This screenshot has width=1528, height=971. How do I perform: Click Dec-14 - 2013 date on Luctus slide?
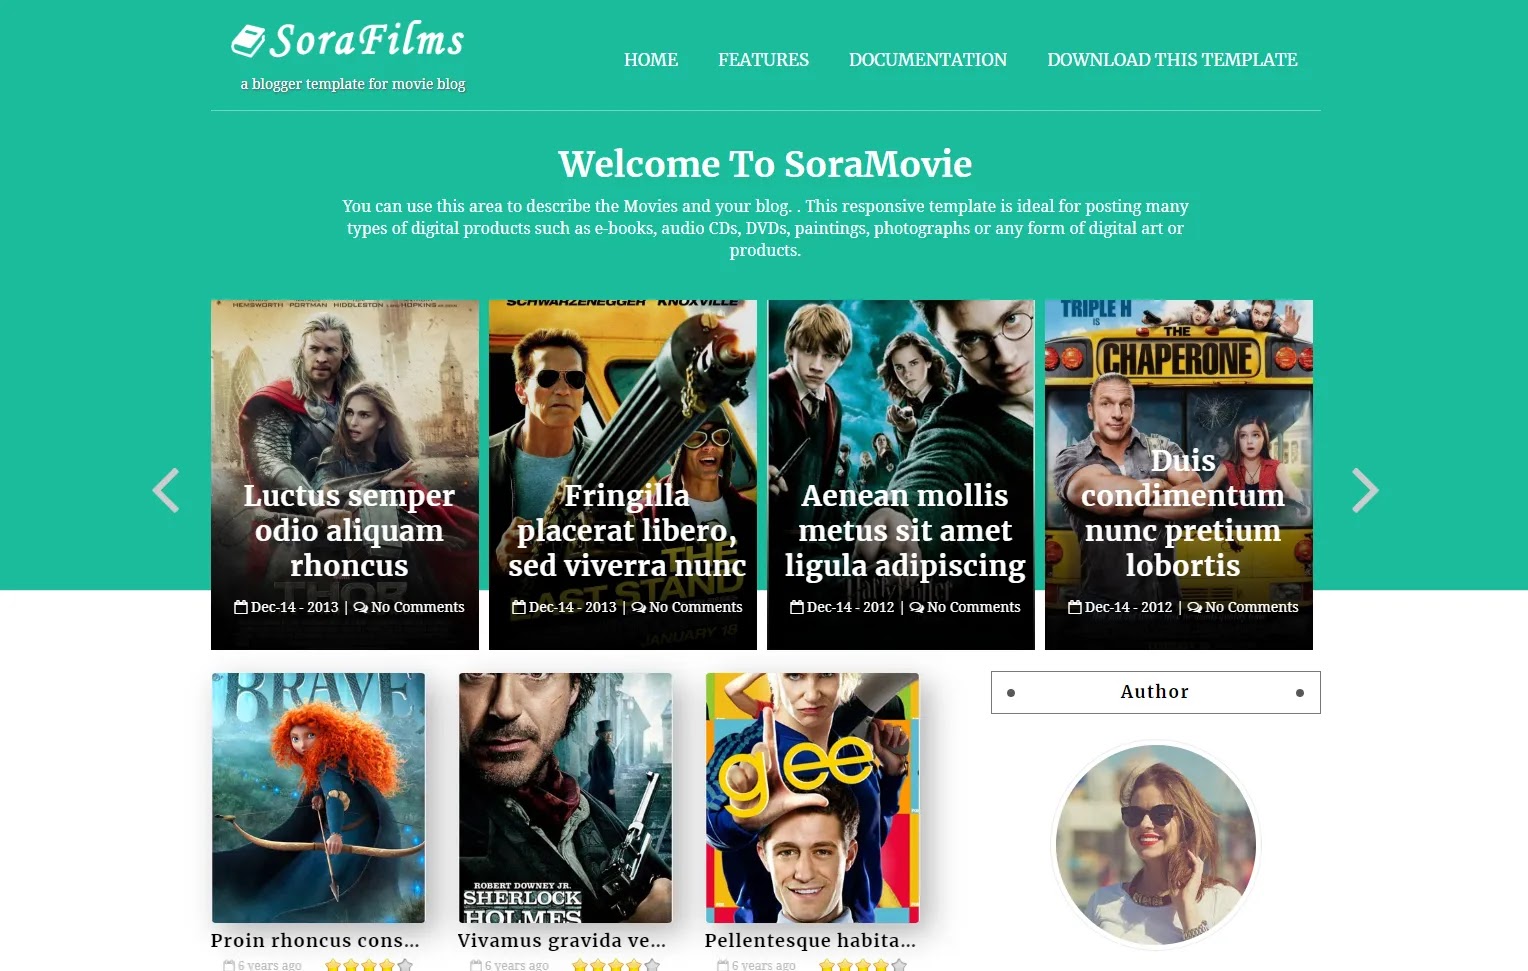coord(295,607)
